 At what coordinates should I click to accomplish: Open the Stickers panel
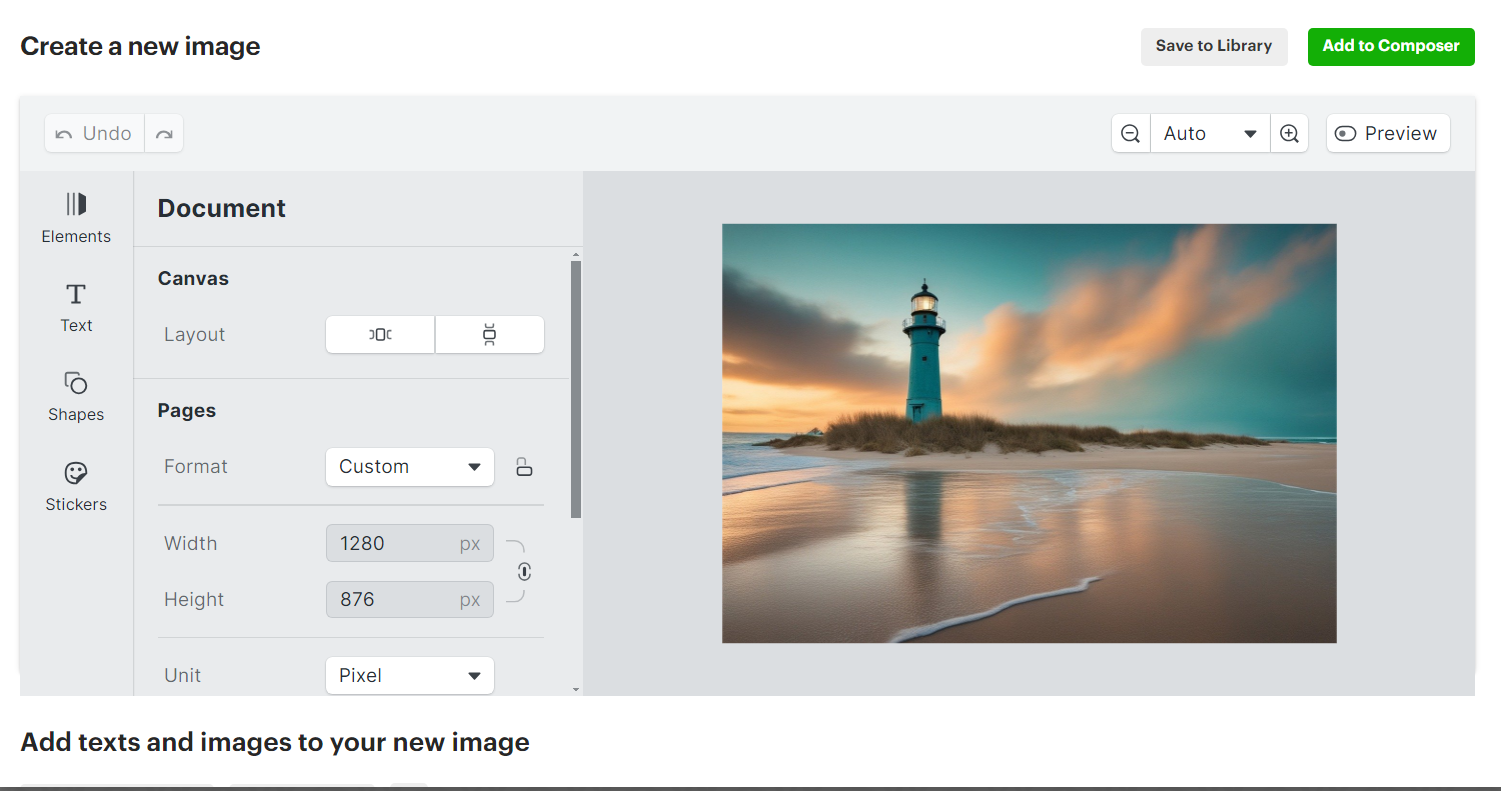tap(76, 474)
